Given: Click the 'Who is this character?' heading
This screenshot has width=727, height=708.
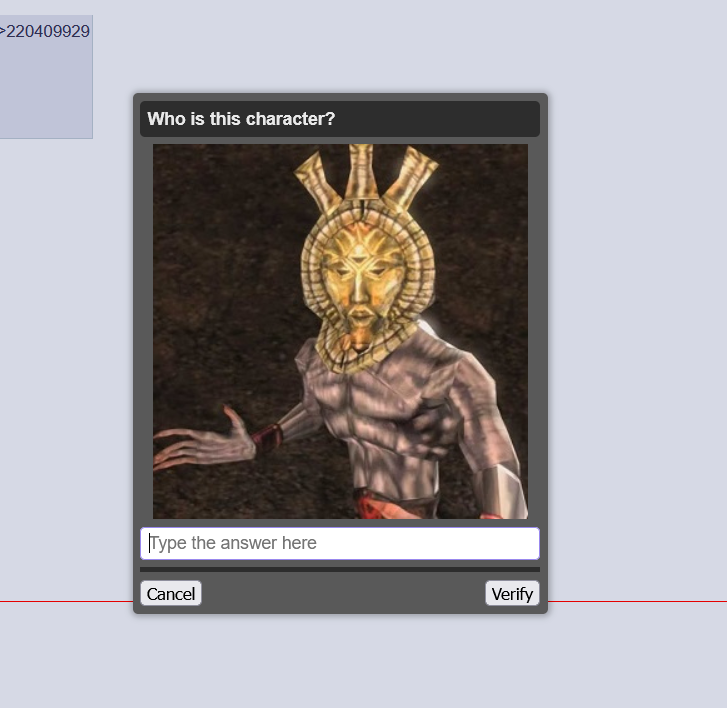Looking at the screenshot, I should coord(241,119).
